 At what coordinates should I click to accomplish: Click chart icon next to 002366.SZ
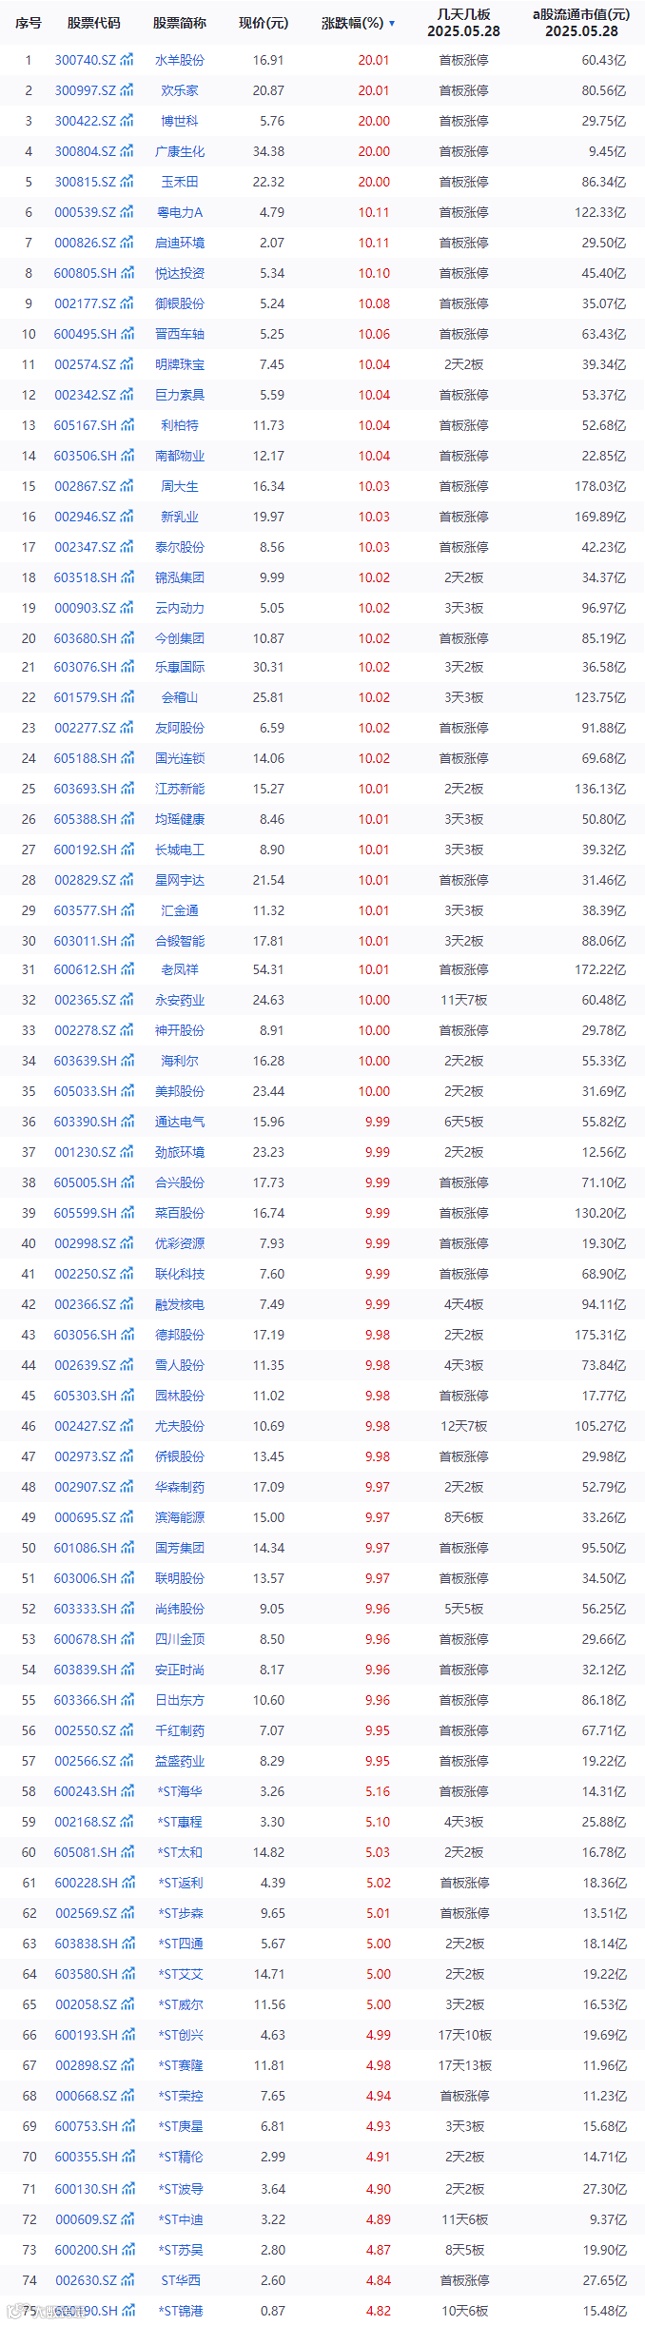(127, 1304)
